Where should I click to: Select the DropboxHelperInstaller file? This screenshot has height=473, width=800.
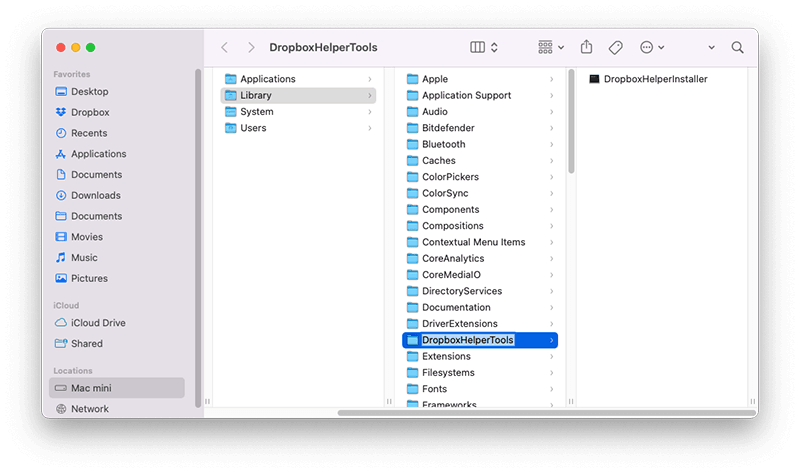(648, 79)
